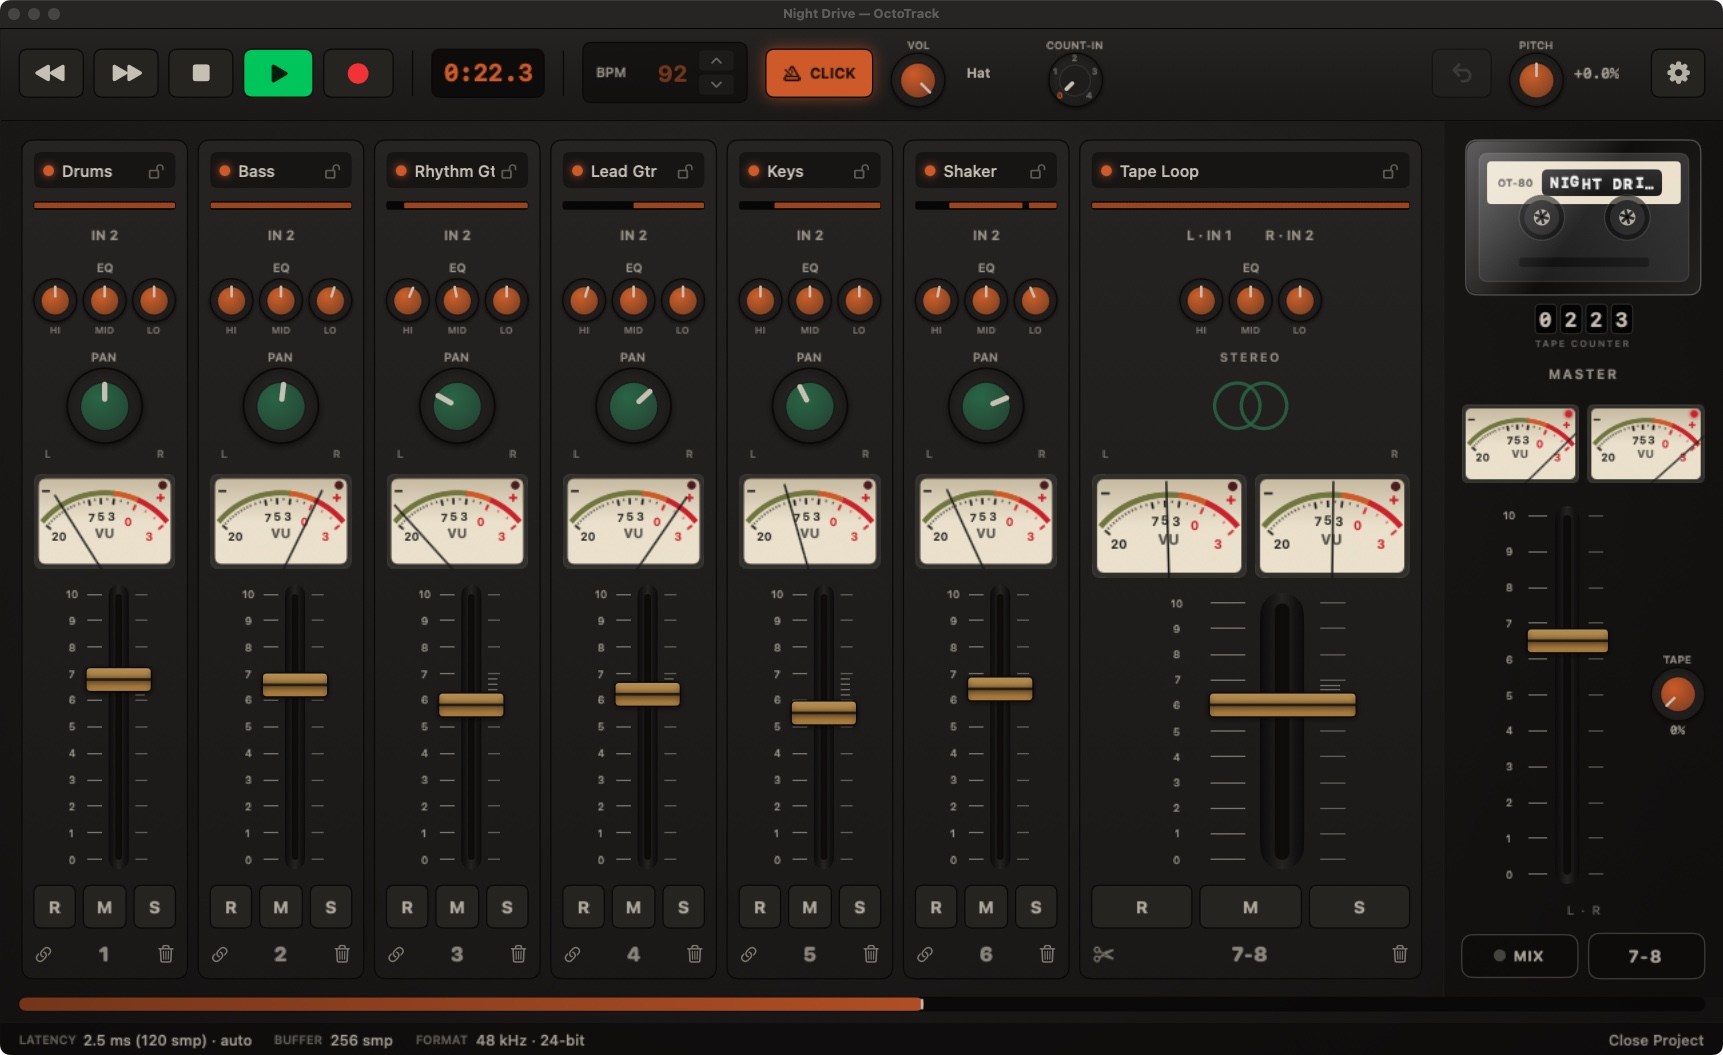Mute the Bass track
Viewport: 1723px width, 1055px height.
click(281, 907)
